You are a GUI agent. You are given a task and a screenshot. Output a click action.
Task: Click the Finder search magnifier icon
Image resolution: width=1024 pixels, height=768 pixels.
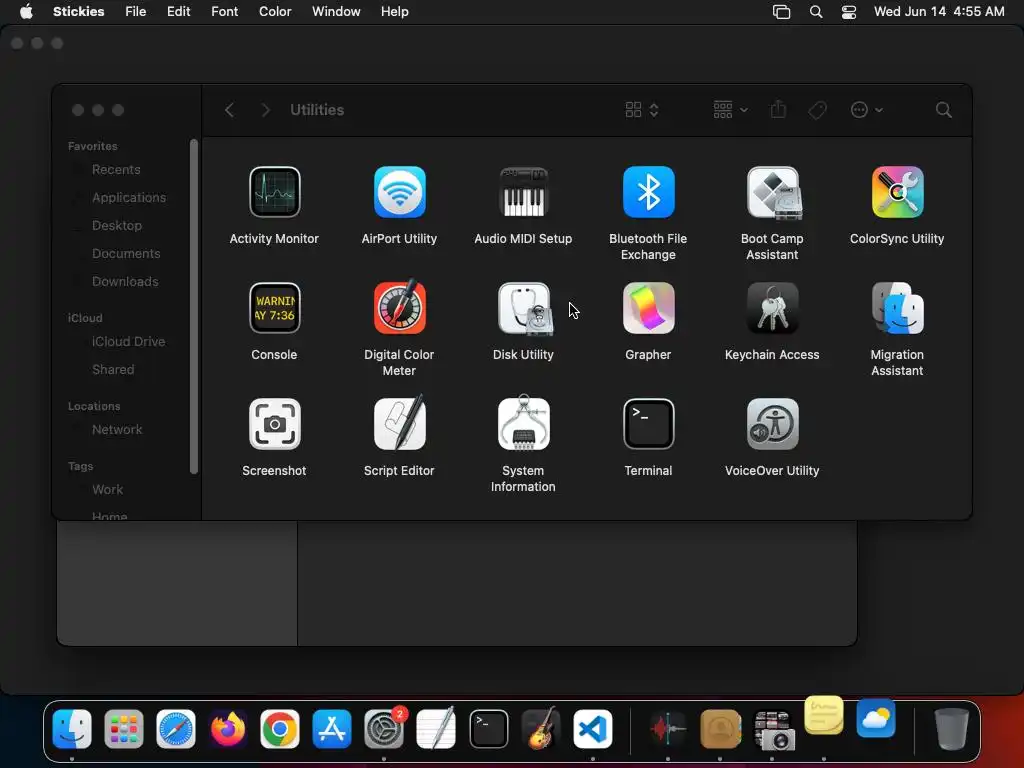(x=943, y=110)
